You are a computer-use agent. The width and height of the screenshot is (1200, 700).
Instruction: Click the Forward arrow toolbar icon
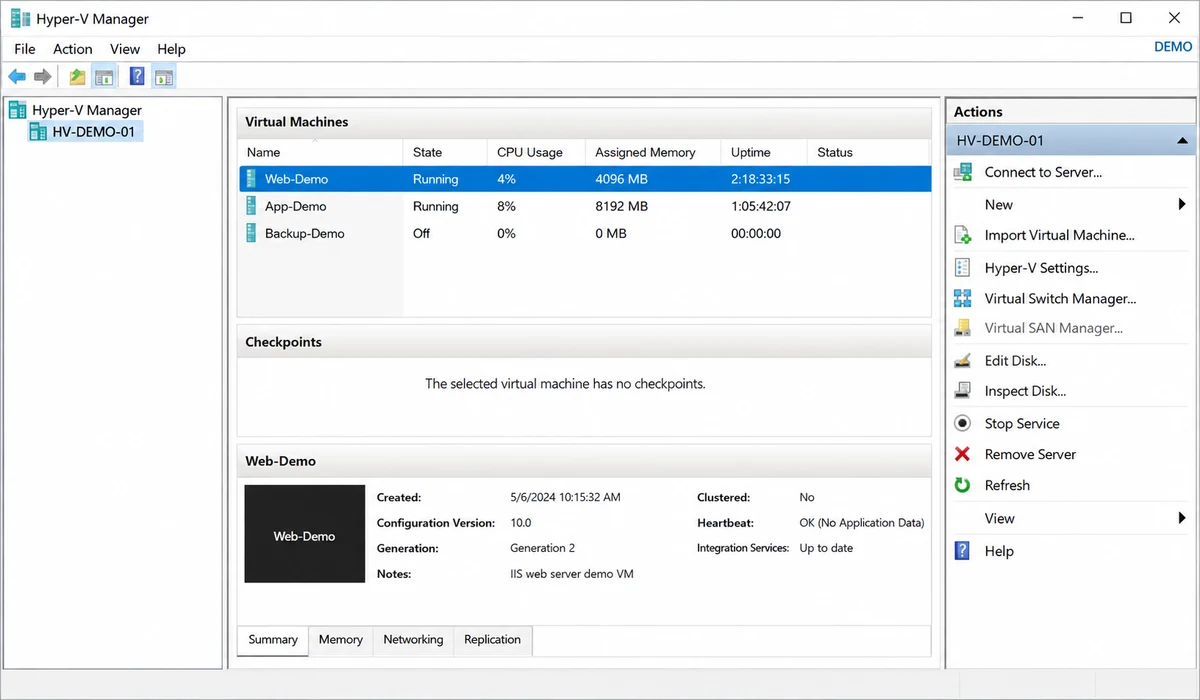click(x=42, y=76)
